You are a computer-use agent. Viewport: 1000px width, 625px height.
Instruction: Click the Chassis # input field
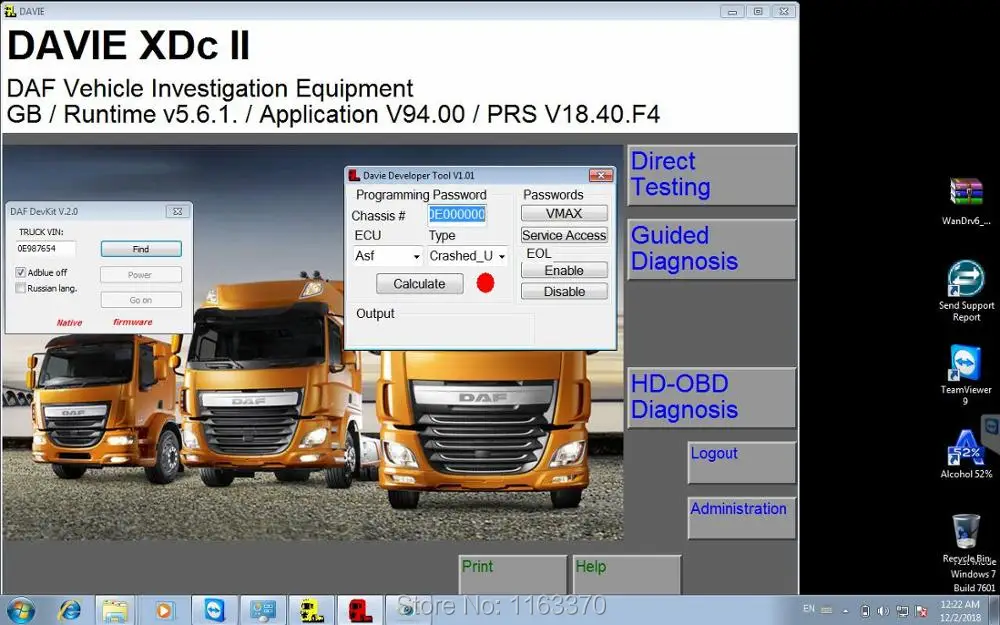pos(457,214)
